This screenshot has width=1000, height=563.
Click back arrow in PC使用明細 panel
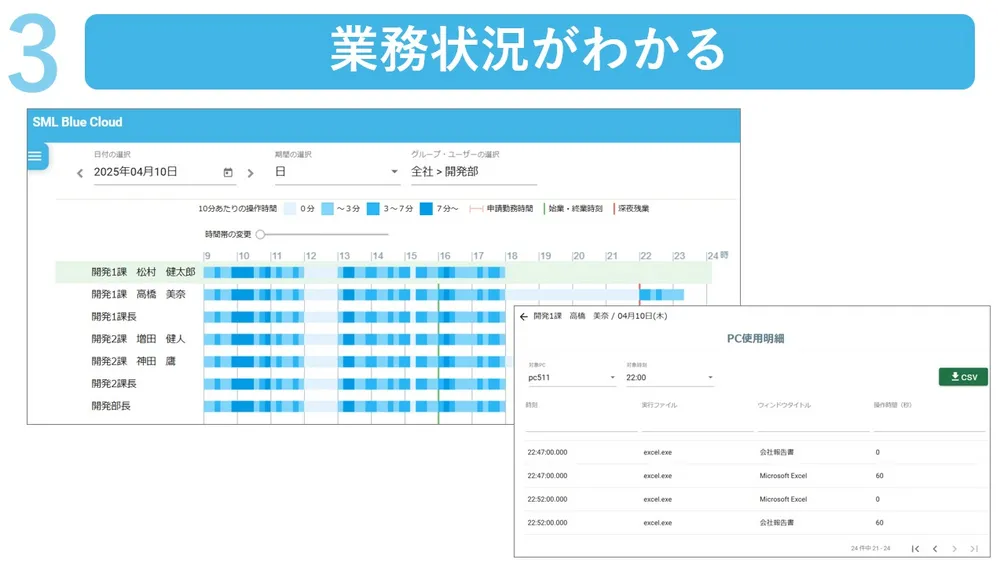tap(524, 316)
